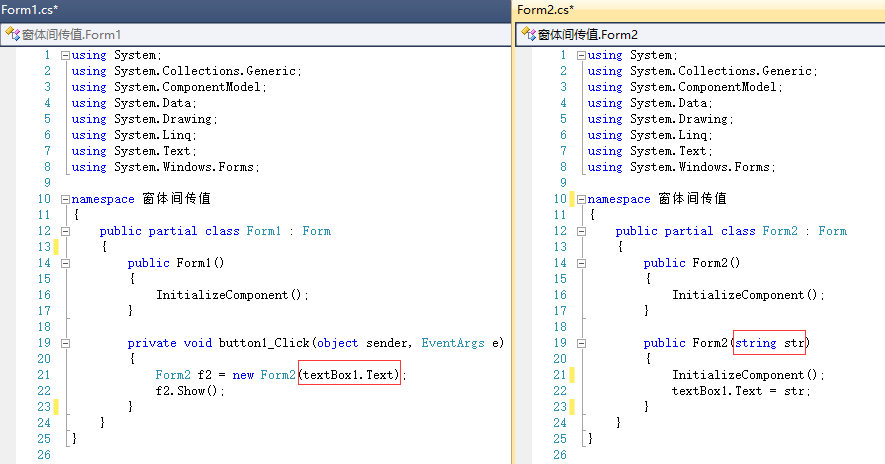Click 'public partial class Form1 : Form' line
This screenshot has height=464, width=885.
click(215, 231)
